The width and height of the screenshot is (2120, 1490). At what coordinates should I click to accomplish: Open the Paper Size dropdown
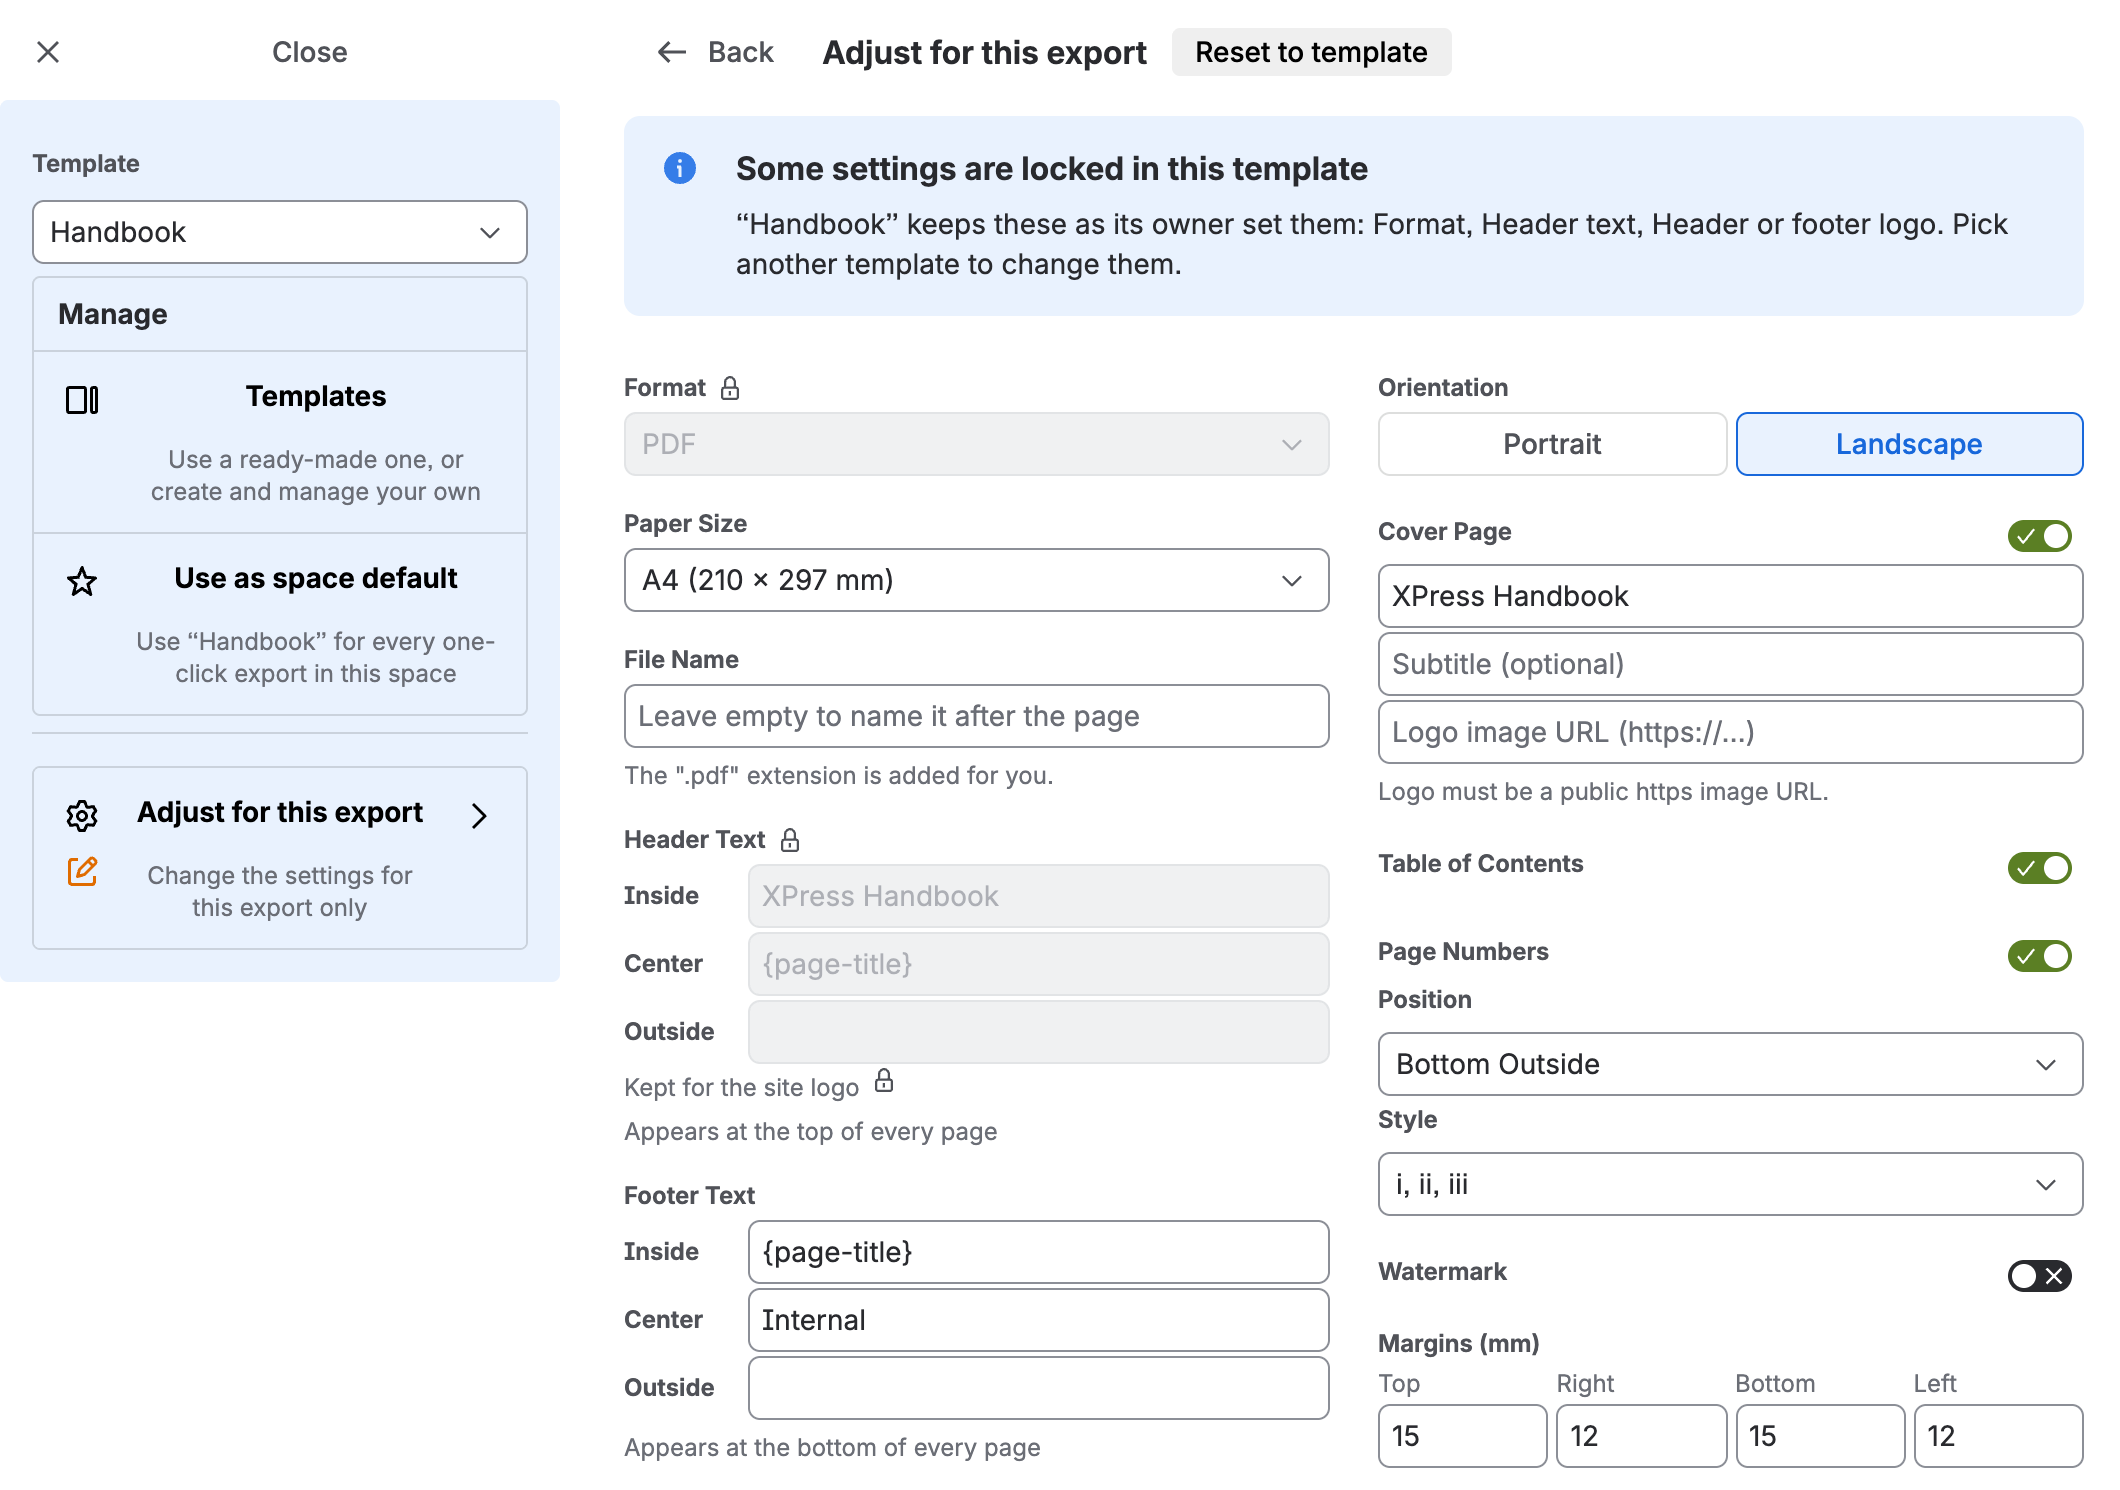[976, 580]
